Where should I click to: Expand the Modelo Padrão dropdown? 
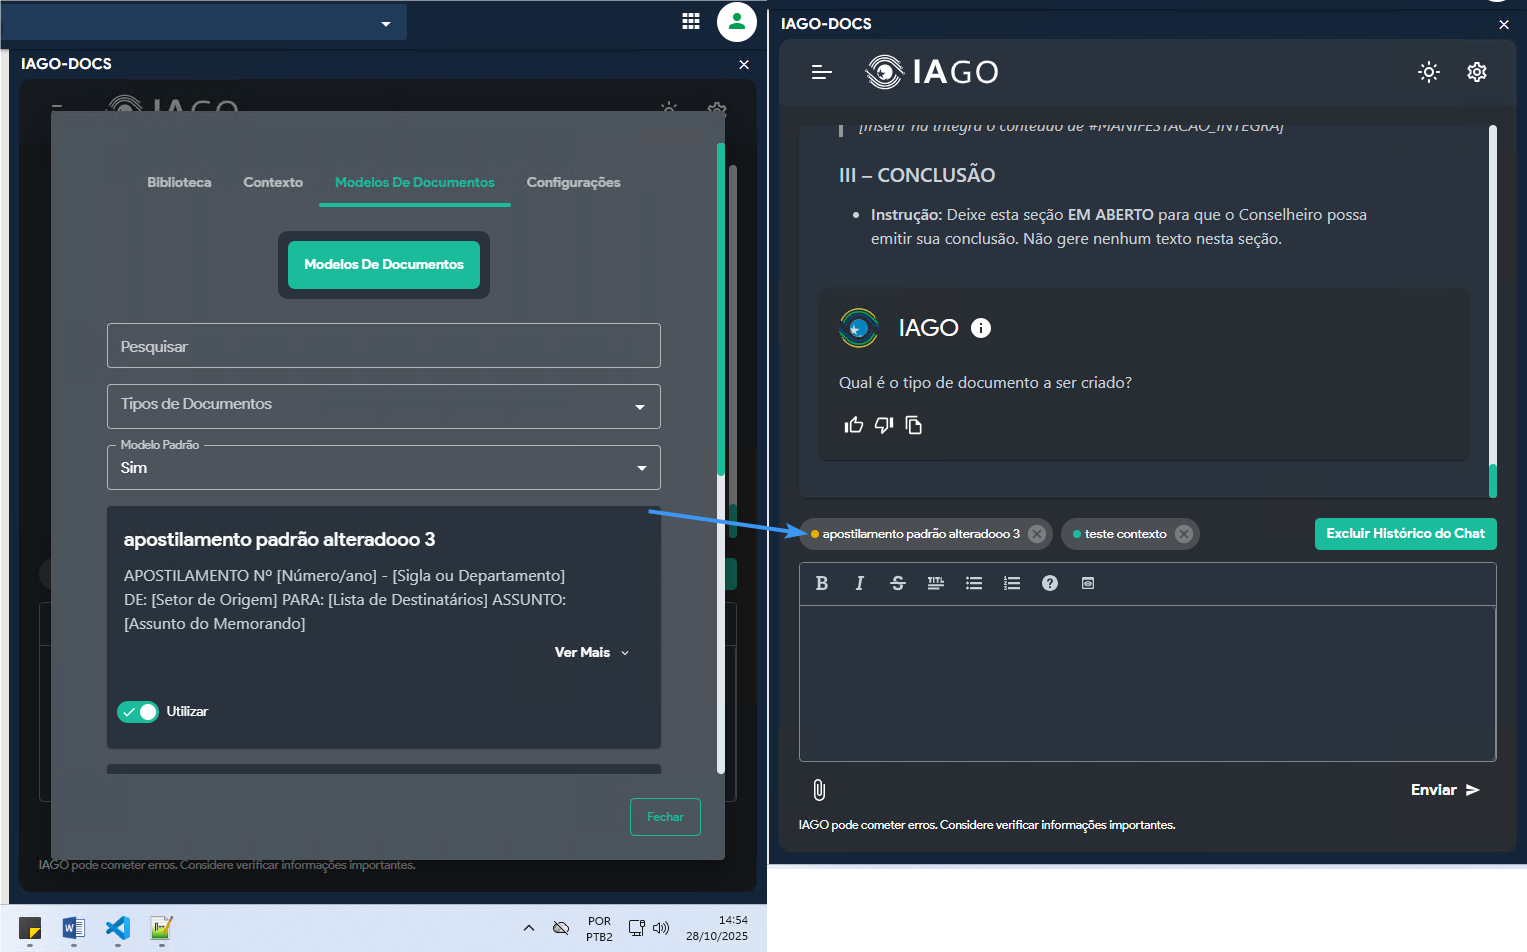383,468
